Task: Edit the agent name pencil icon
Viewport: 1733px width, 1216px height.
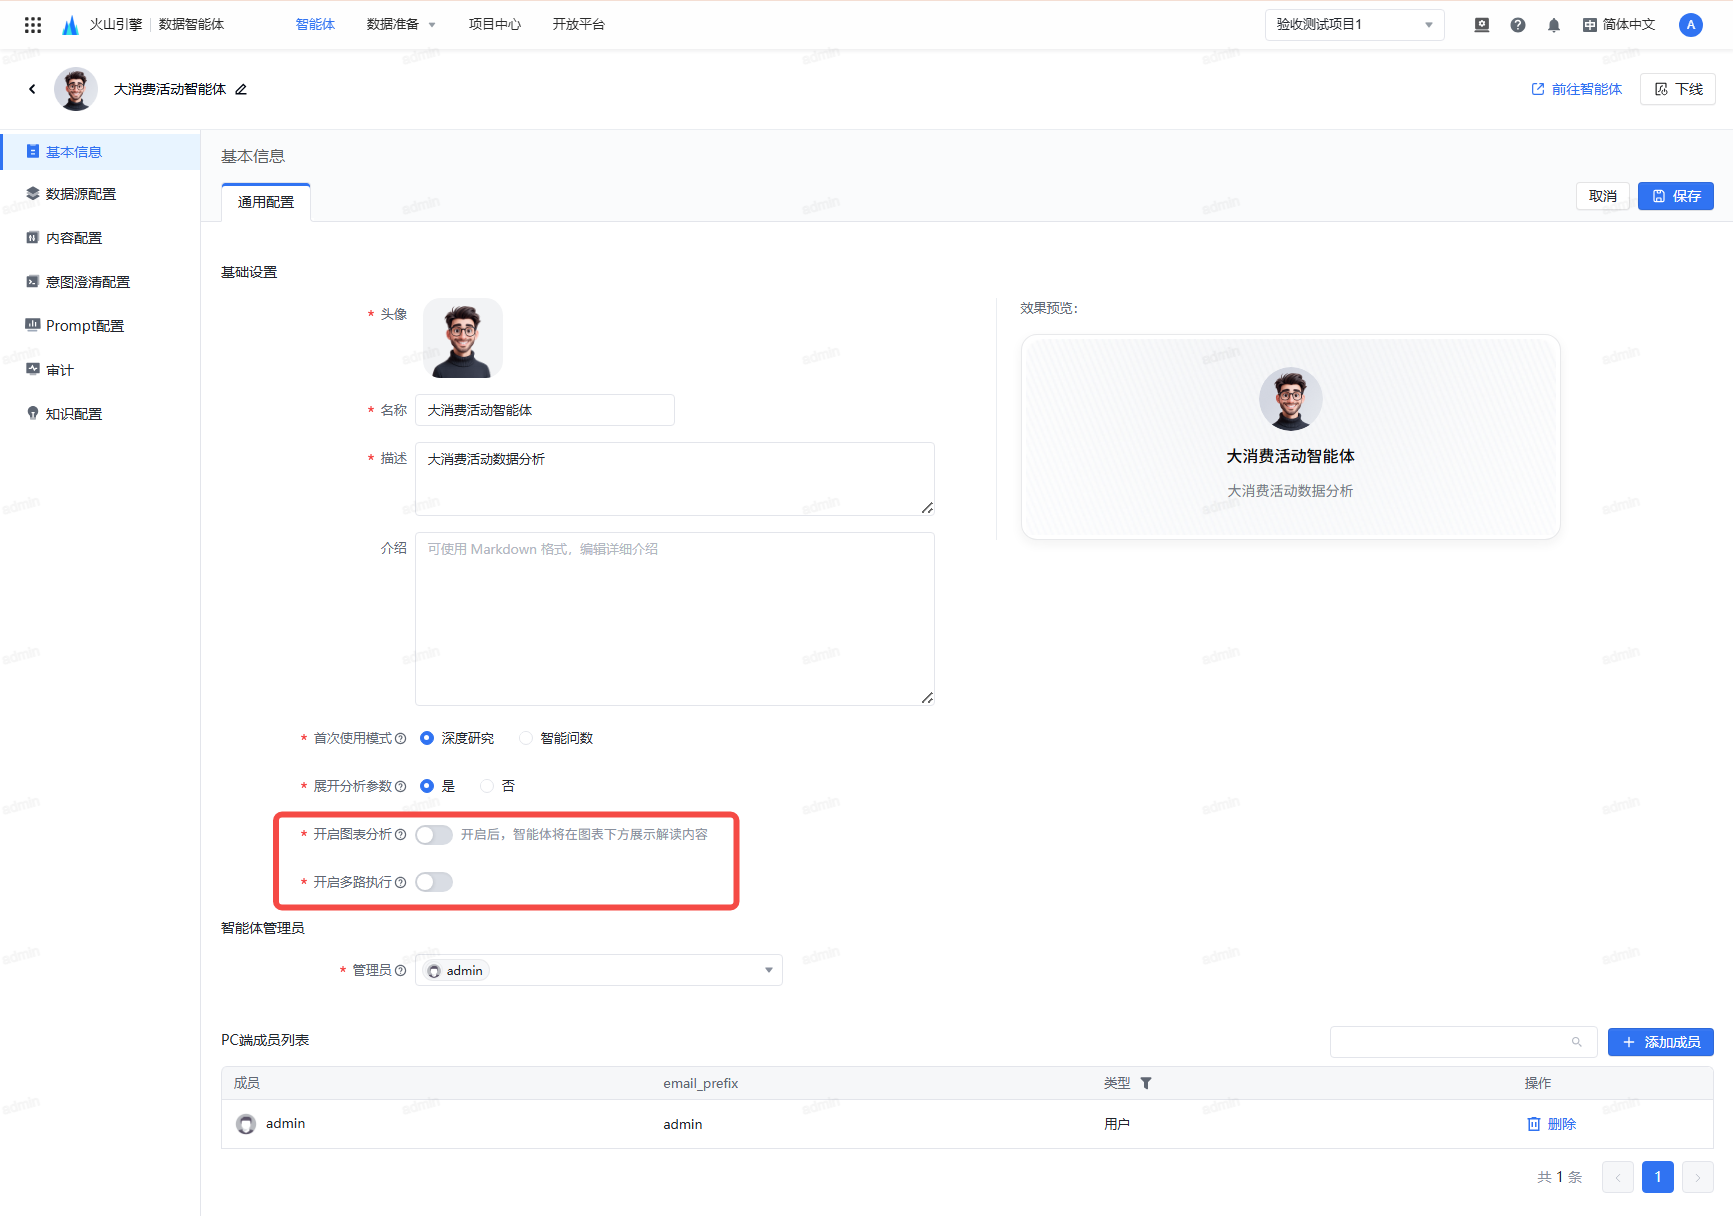Action: (x=241, y=89)
